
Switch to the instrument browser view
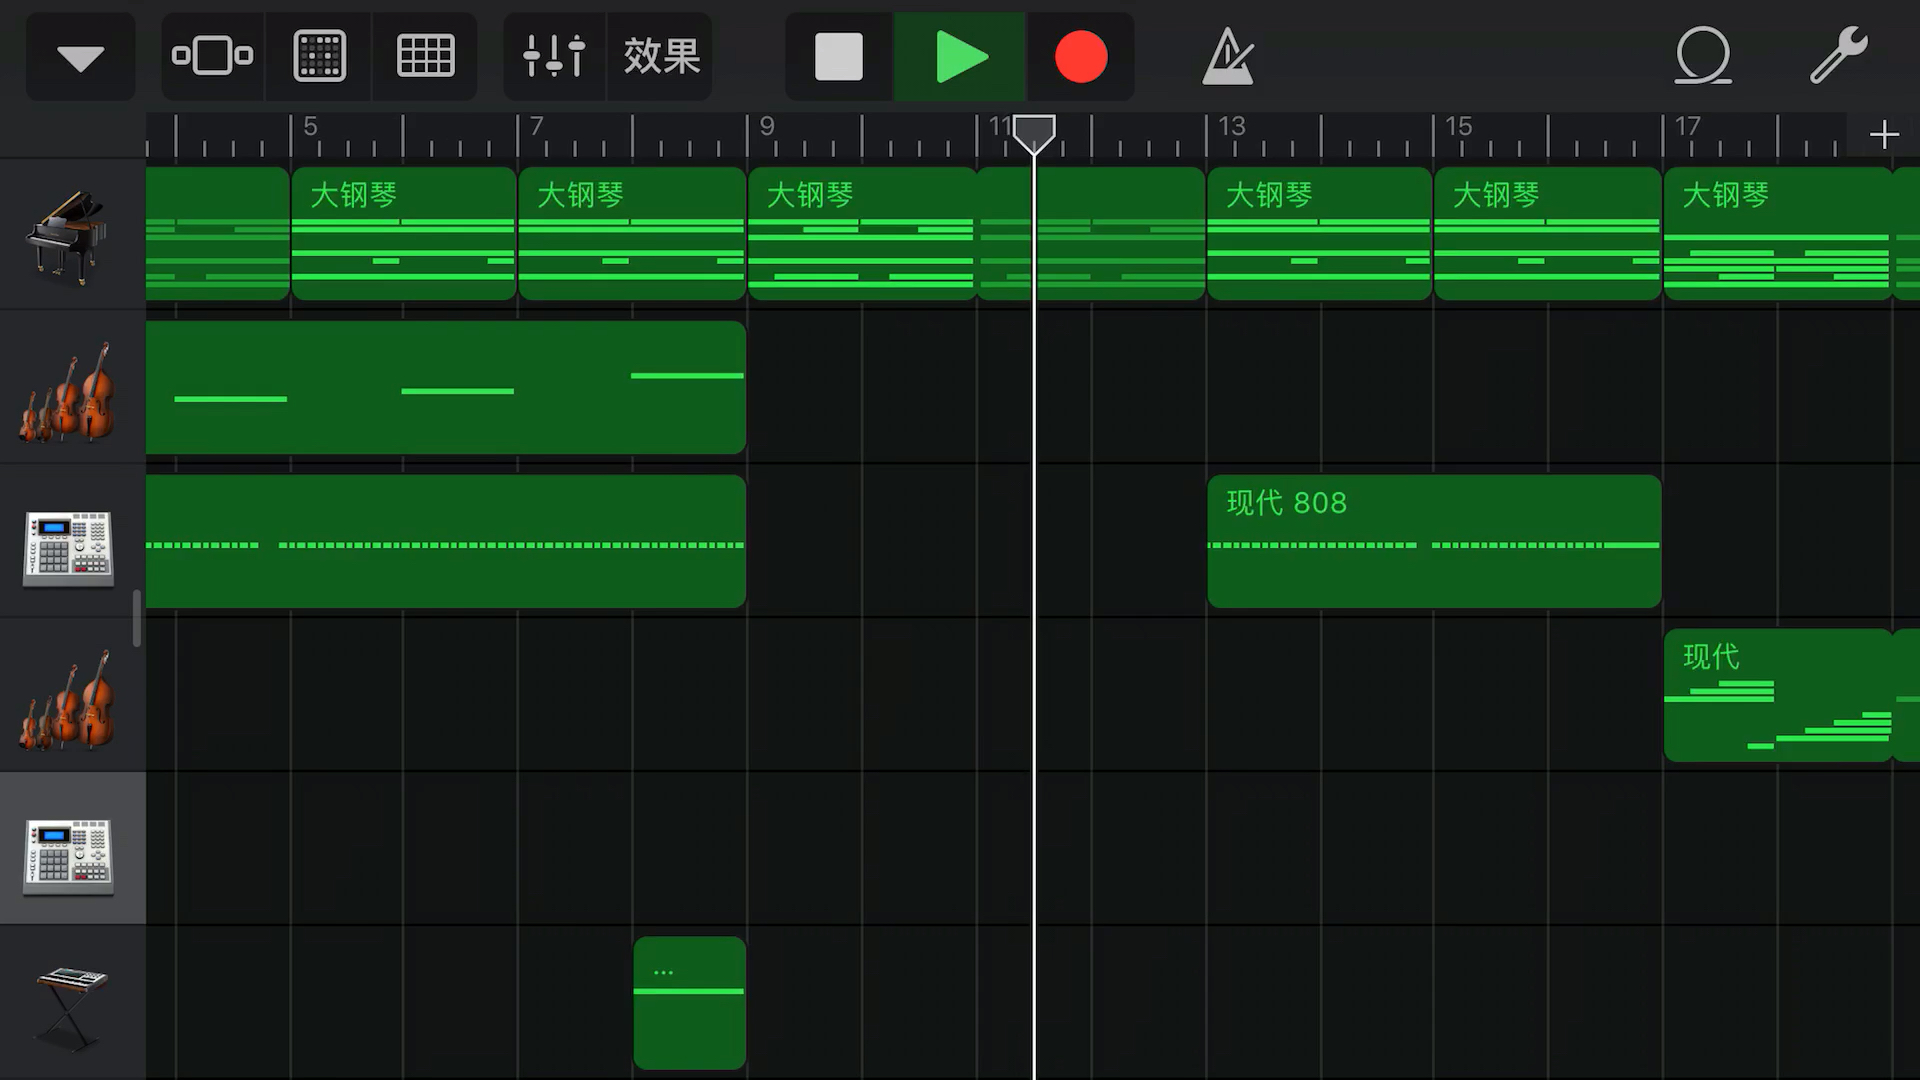click(x=212, y=56)
